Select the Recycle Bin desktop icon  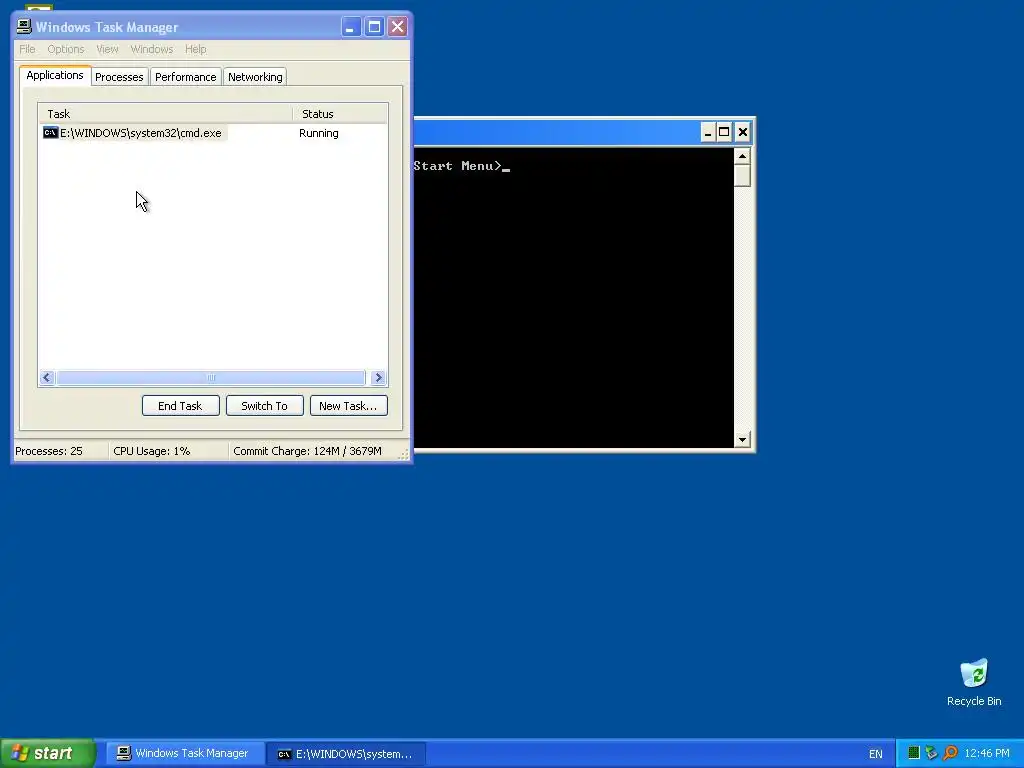[x=974, y=682]
